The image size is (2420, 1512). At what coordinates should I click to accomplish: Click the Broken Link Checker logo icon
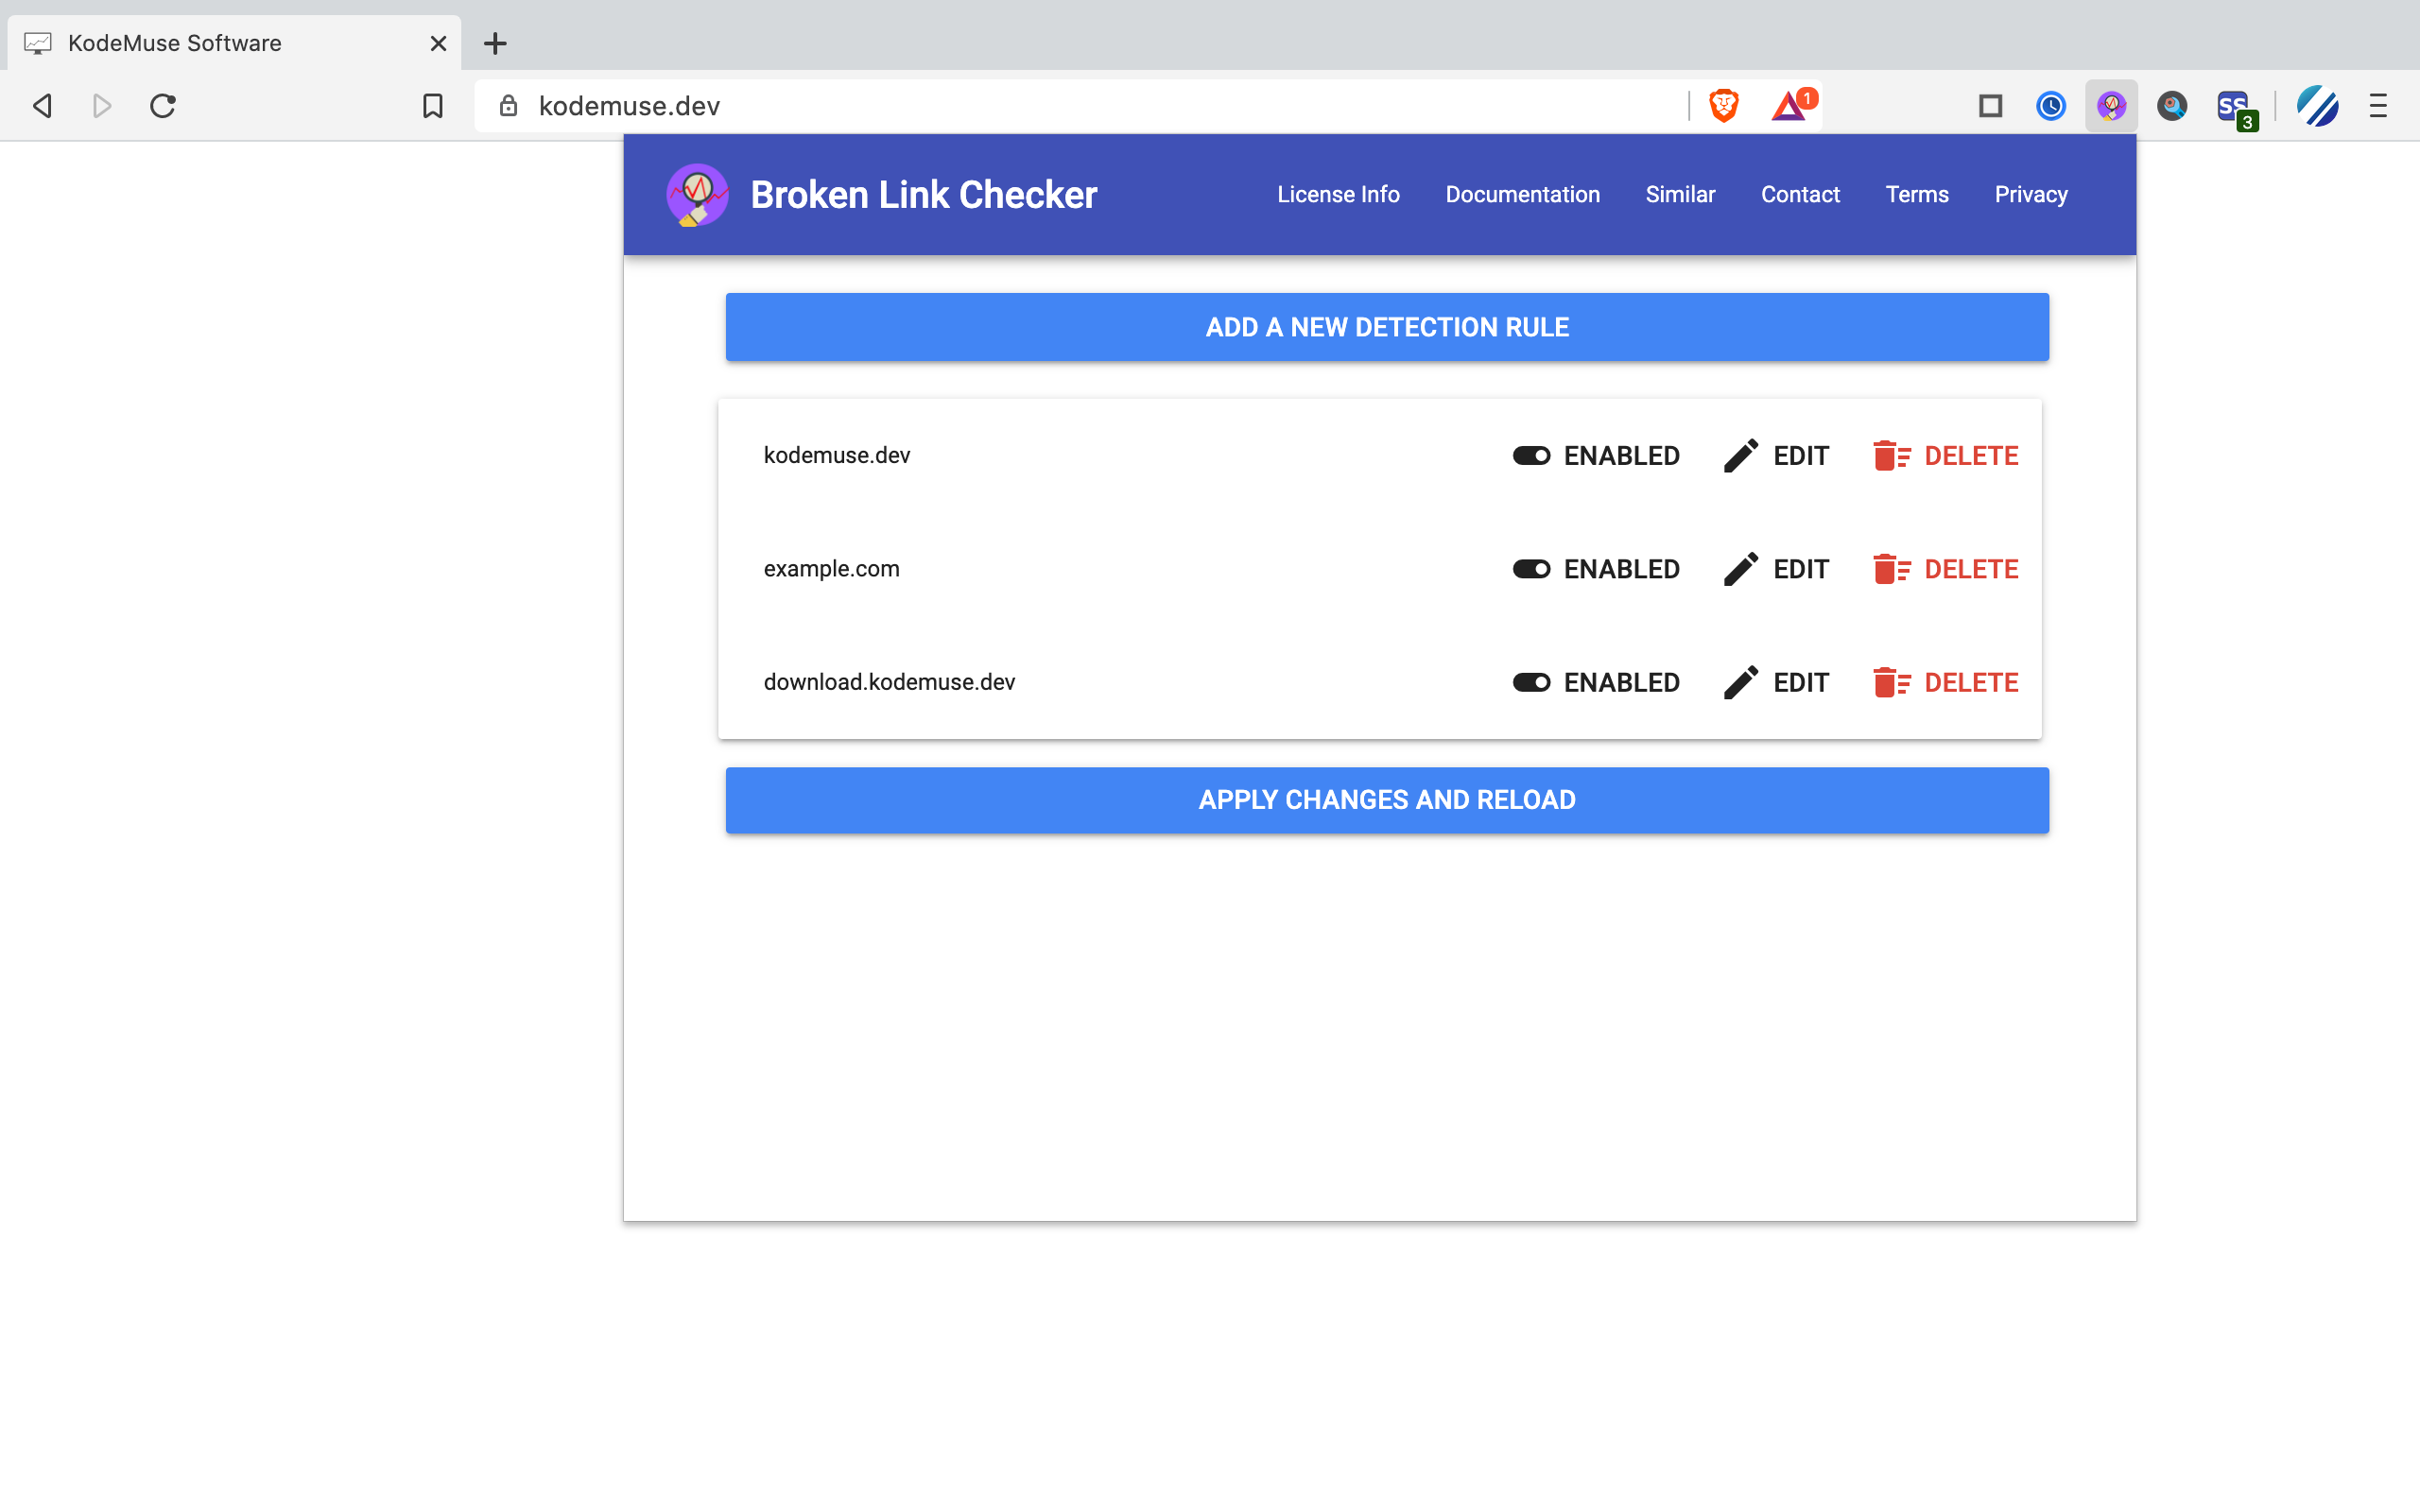pos(697,195)
